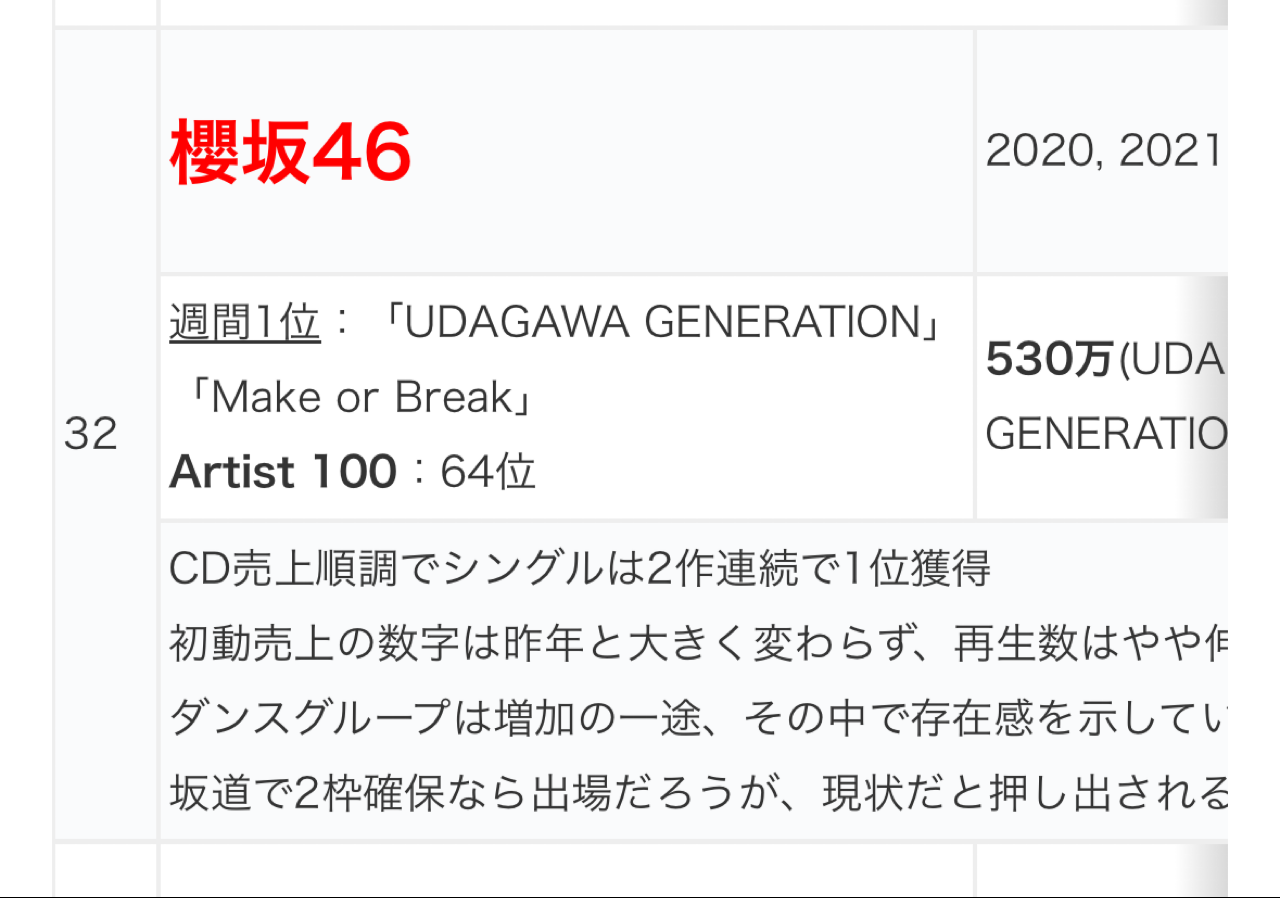Click the word 昨年 in the comments
Screen dimensions: 1280x898
tap(545, 644)
